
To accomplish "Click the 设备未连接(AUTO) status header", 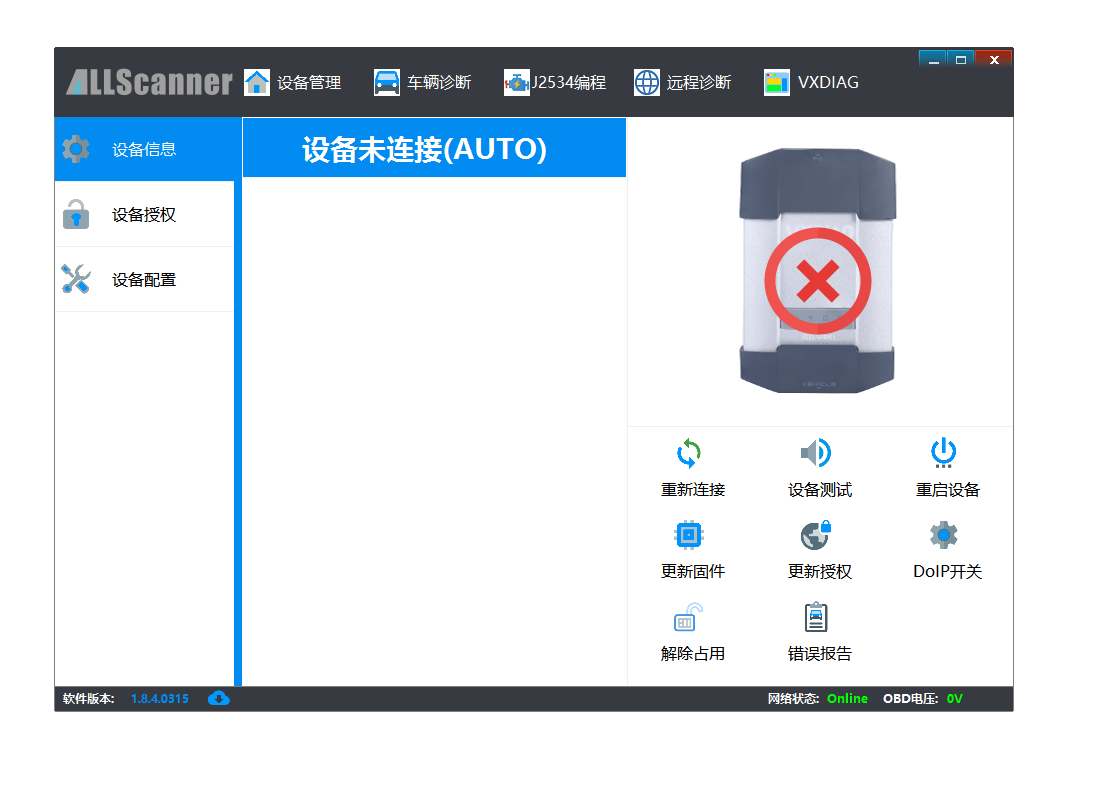I will click(434, 148).
